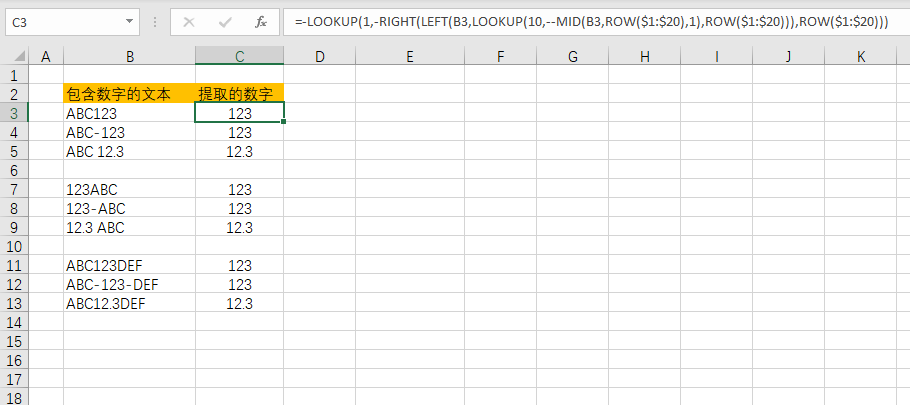Viewport: 910px width, 405px height.
Task: Select the cell containing 123-ABC
Action: 129,209
